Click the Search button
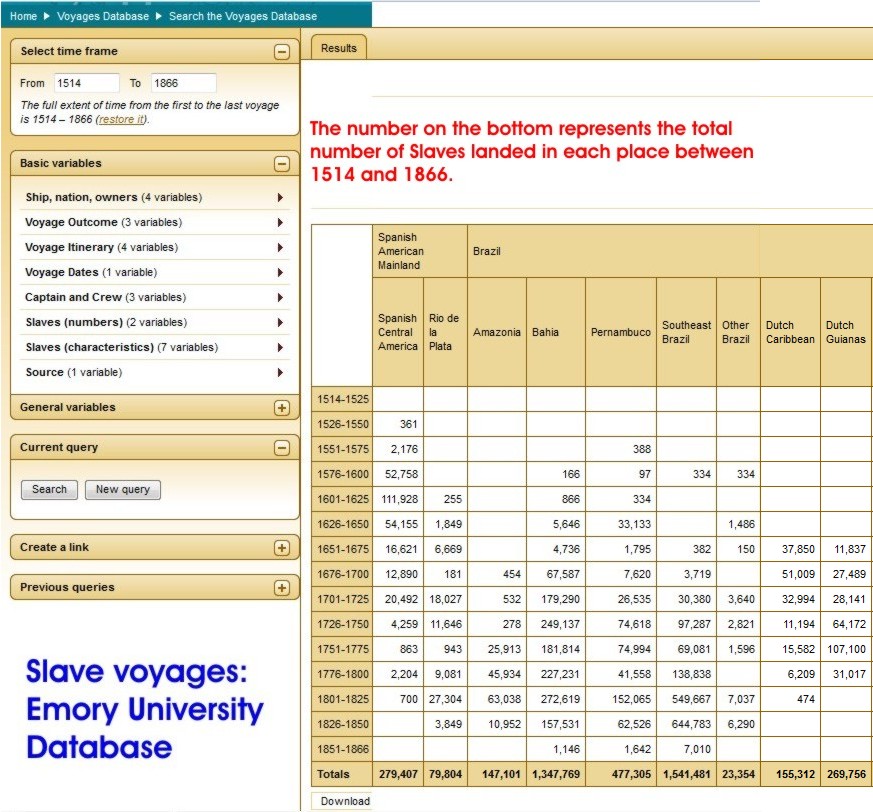Viewport: 873px width, 812px height. click(x=49, y=490)
